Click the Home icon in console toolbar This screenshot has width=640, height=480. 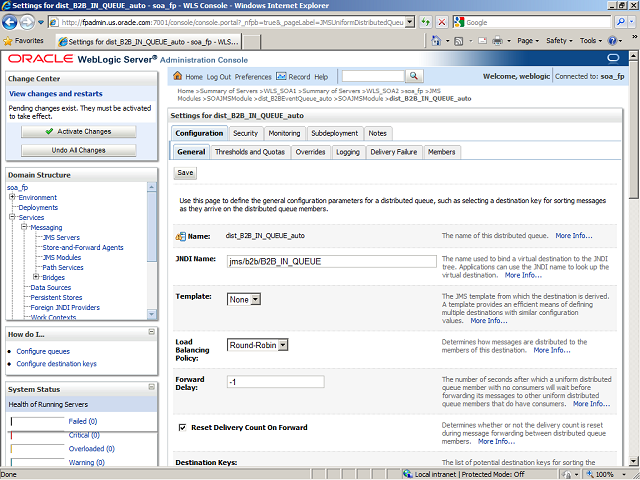point(178,76)
